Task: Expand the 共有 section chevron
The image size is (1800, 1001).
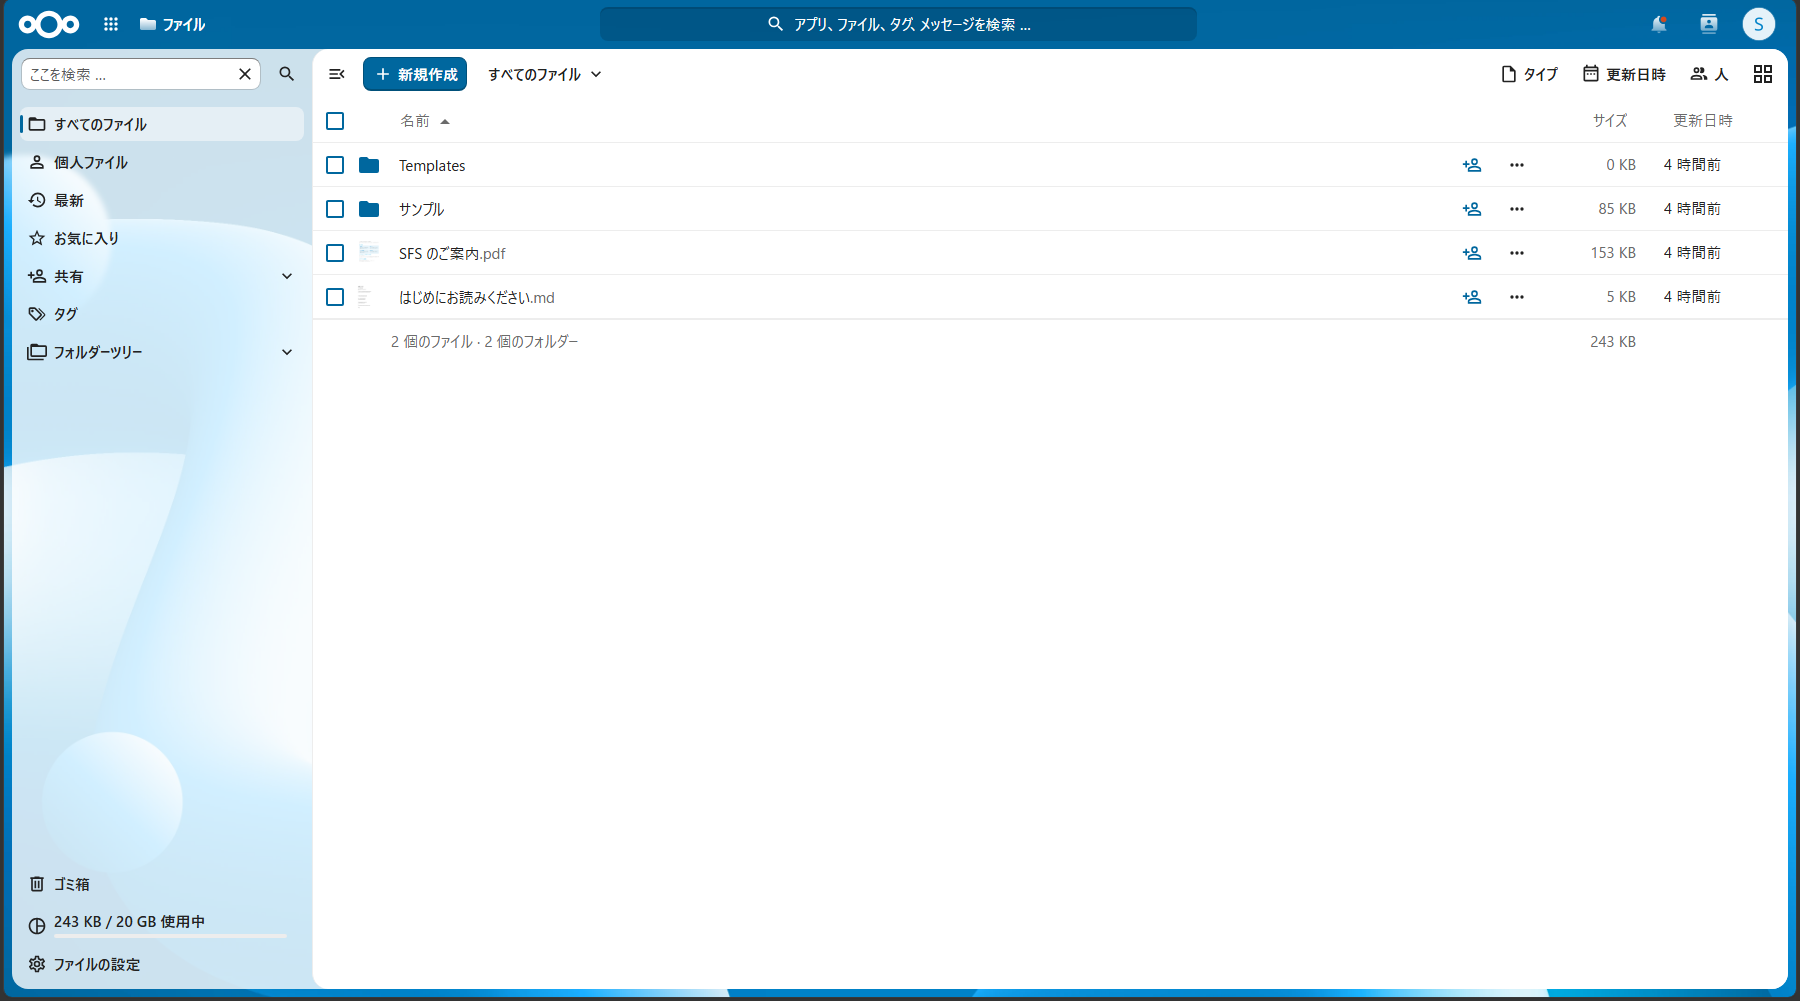Action: click(x=287, y=276)
